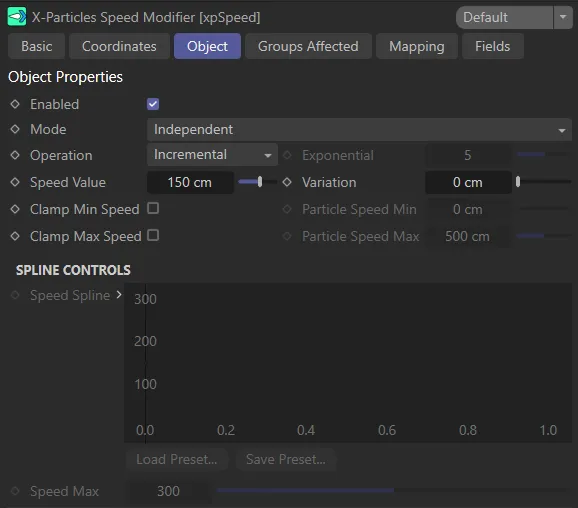Click keyframe diamond next to Mode

click(x=15, y=129)
